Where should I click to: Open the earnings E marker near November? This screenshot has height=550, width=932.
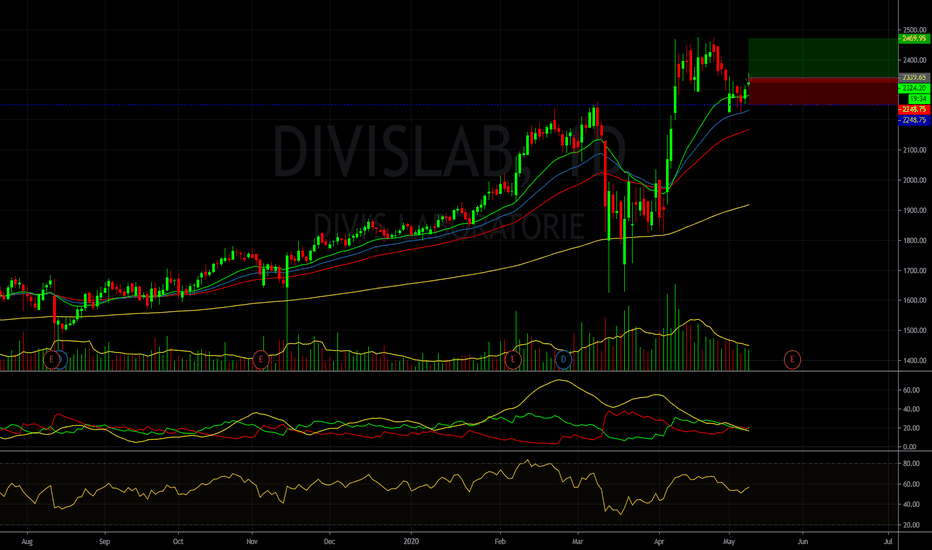(x=260, y=359)
